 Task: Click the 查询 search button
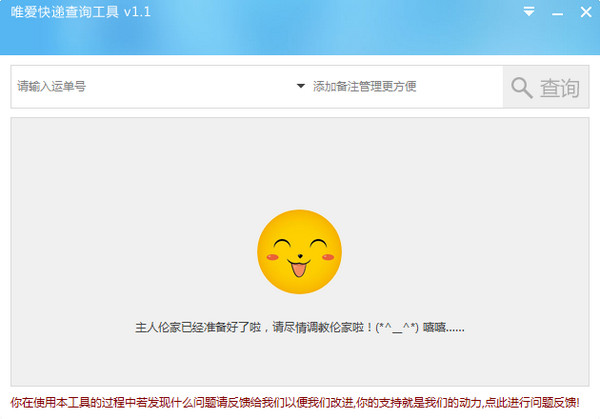pyautogui.click(x=546, y=87)
